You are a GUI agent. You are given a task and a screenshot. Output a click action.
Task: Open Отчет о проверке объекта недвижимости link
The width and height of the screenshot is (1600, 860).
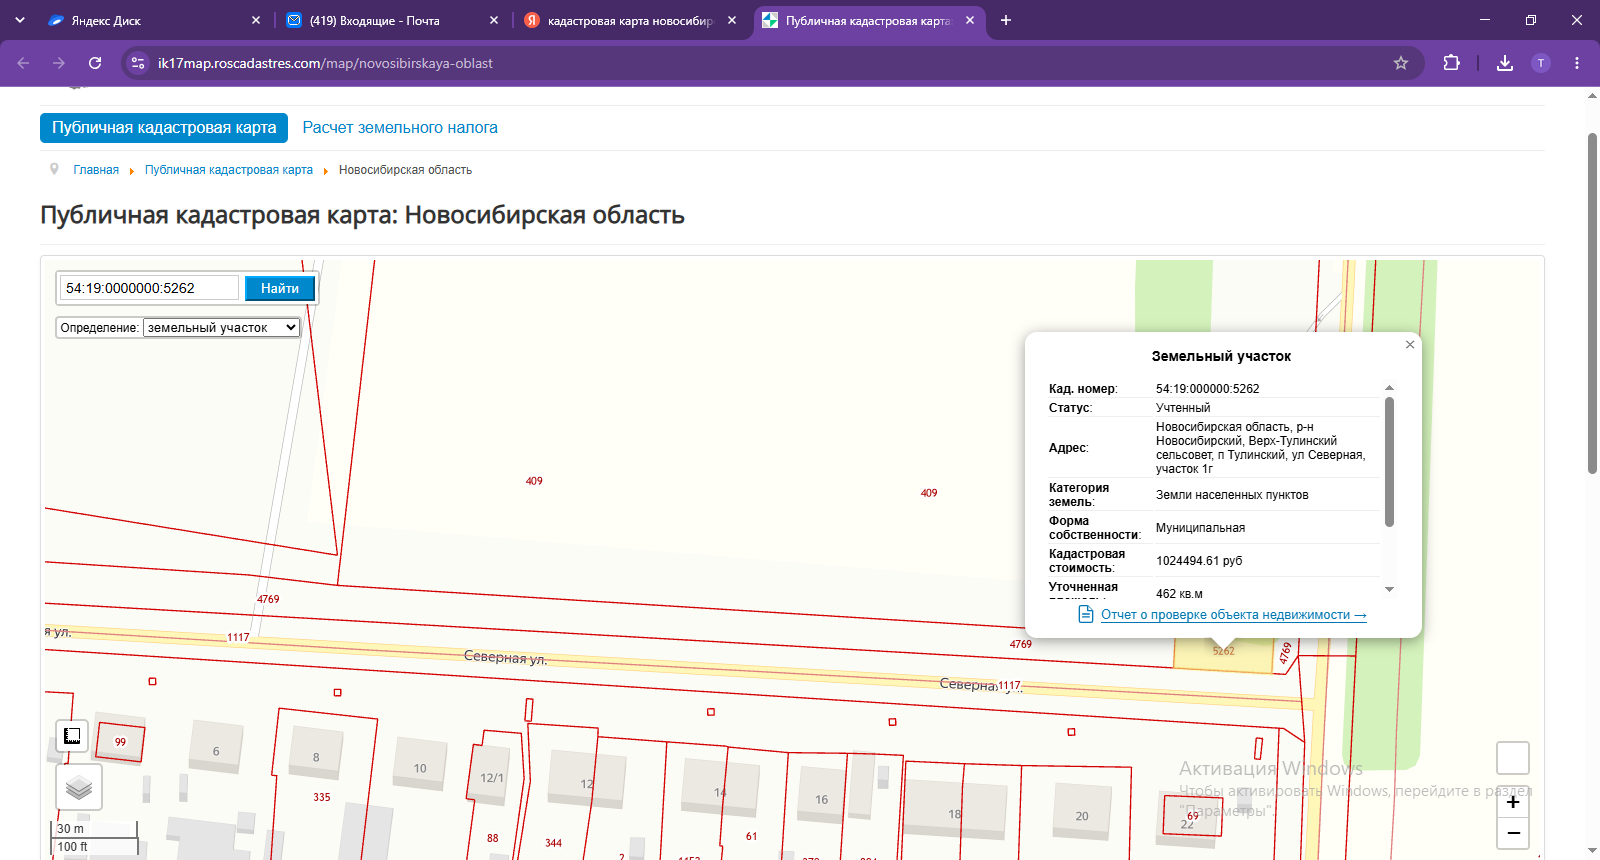(x=1234, y=615)
